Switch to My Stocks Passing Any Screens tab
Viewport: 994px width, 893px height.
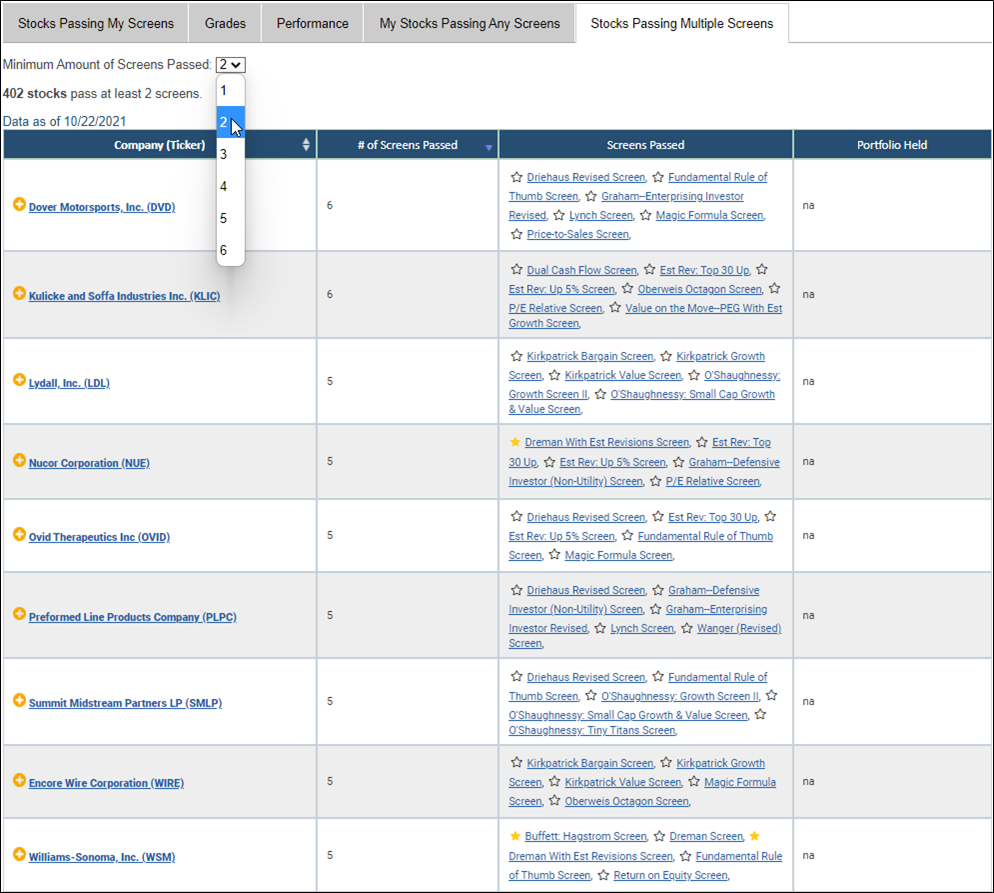[470, 23]
